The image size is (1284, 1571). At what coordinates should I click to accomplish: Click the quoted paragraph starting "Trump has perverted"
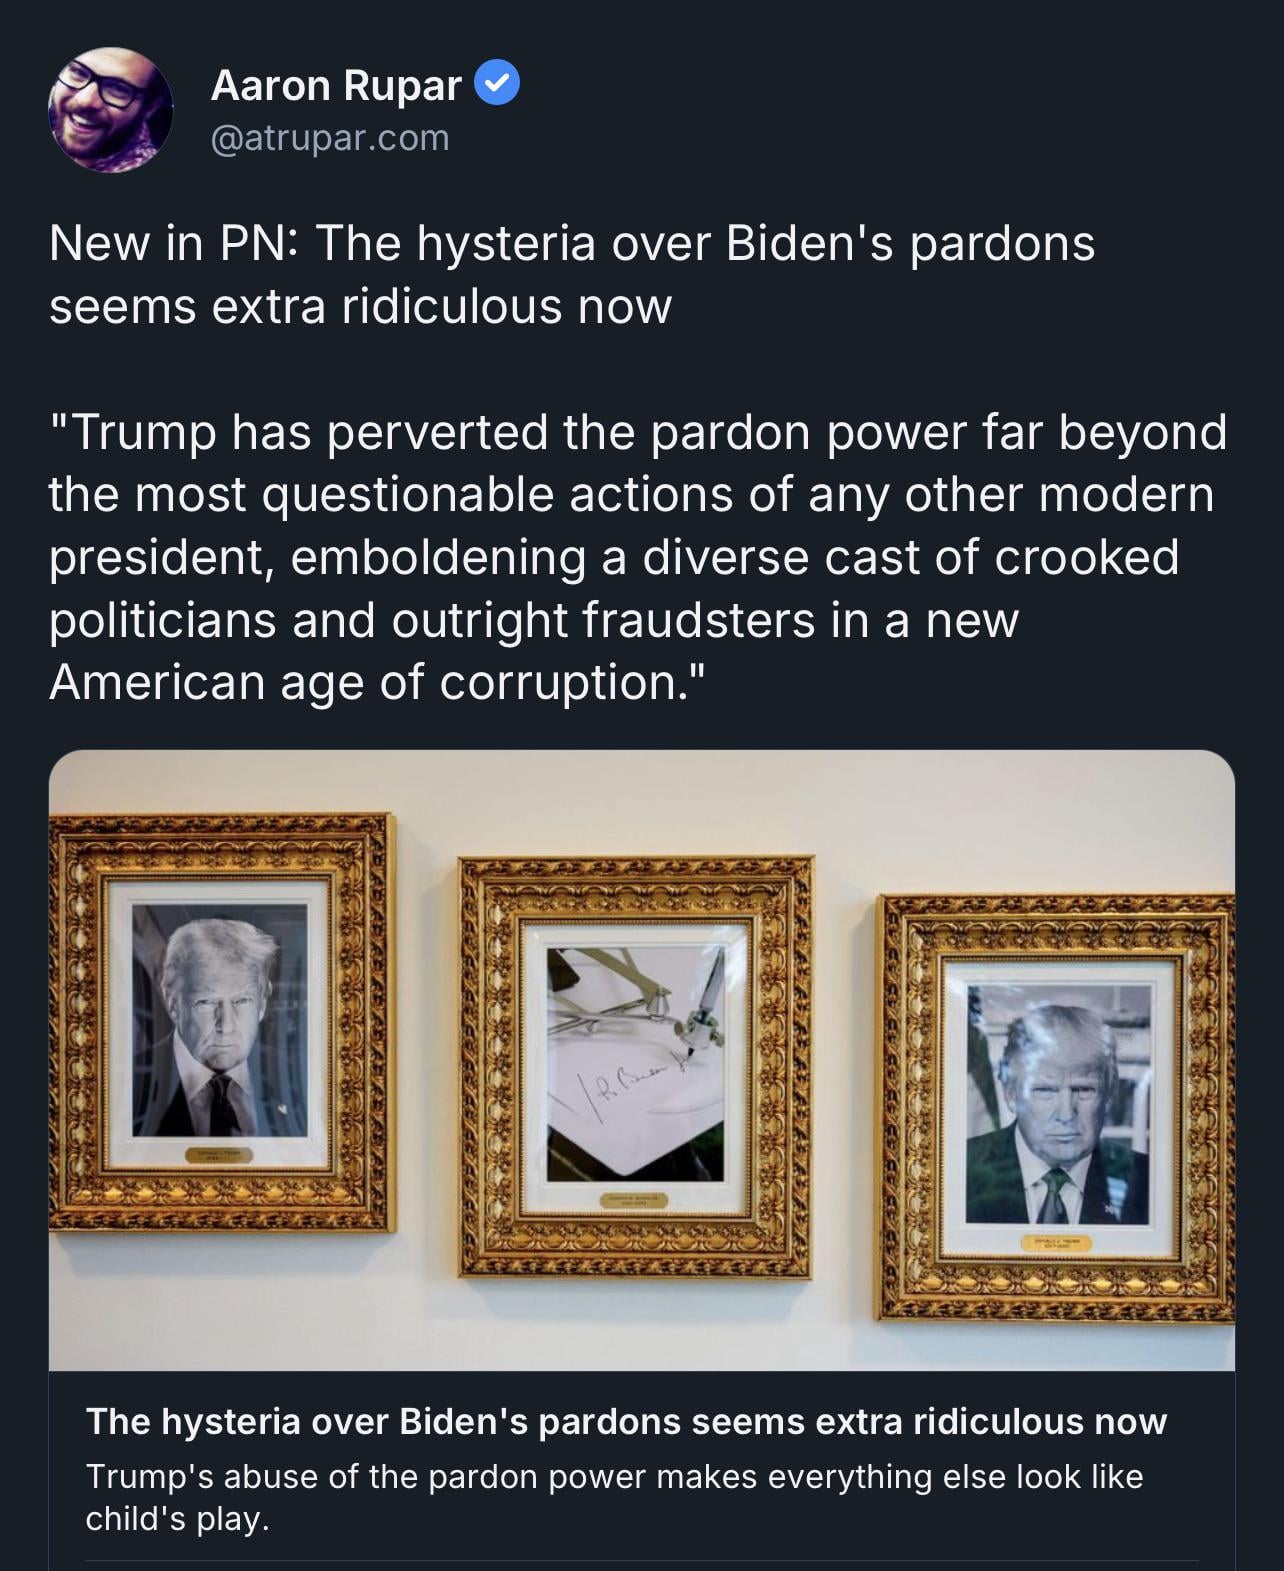637,557
